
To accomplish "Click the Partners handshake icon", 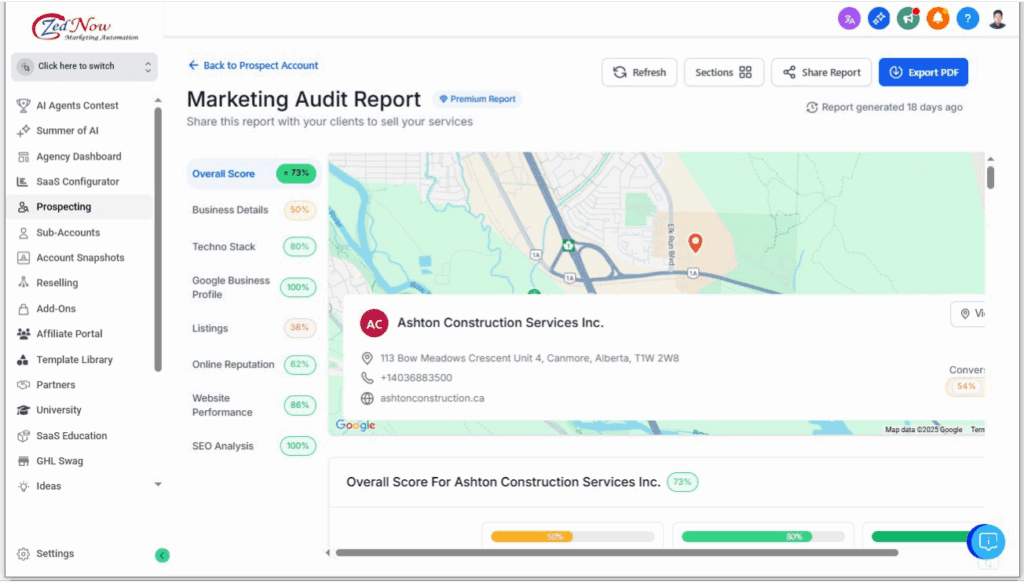I will (24, 385).
